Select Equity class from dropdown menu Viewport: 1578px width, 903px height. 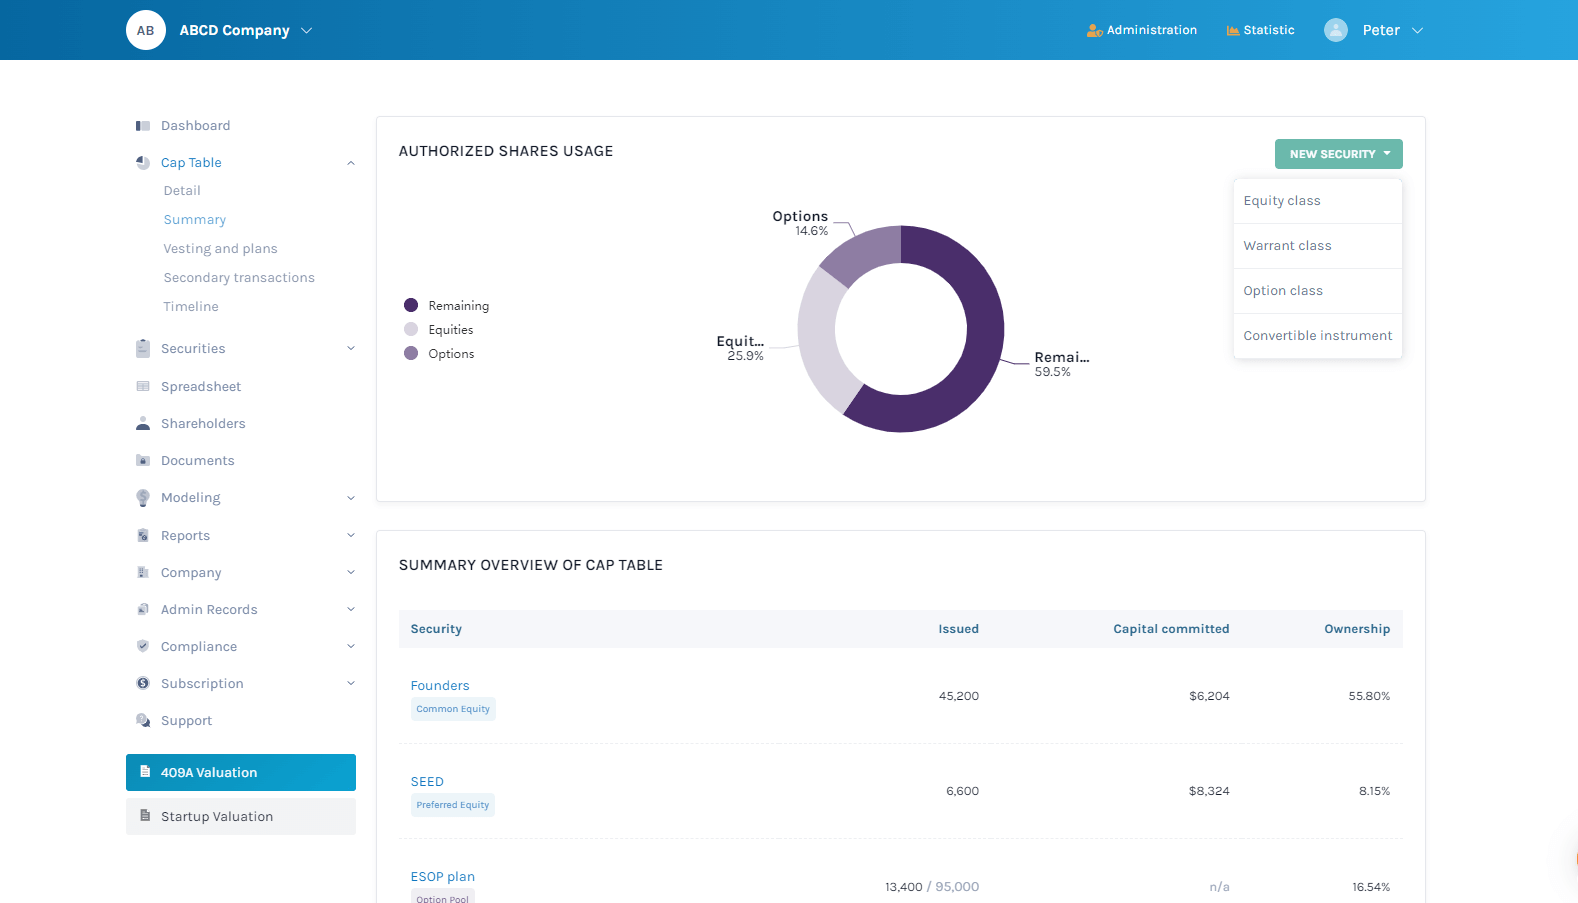point(1318,201)
